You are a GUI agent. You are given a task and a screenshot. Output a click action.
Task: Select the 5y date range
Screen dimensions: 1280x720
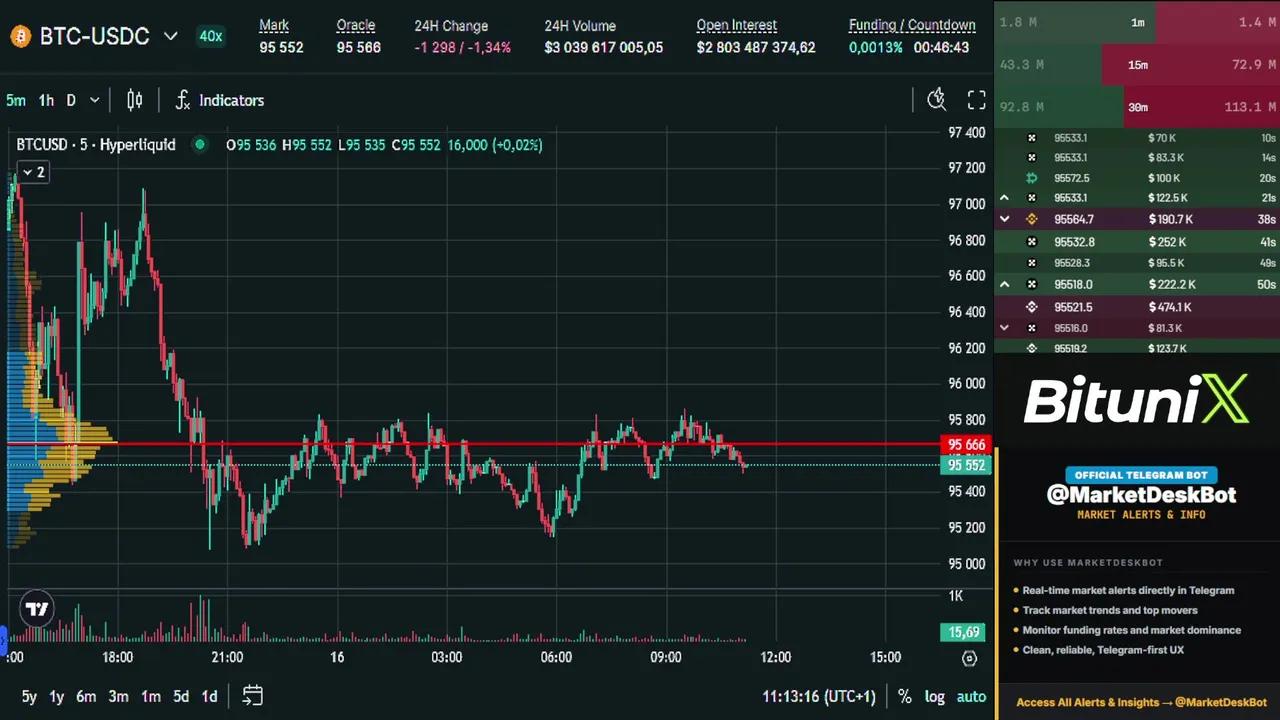(29, 696)
